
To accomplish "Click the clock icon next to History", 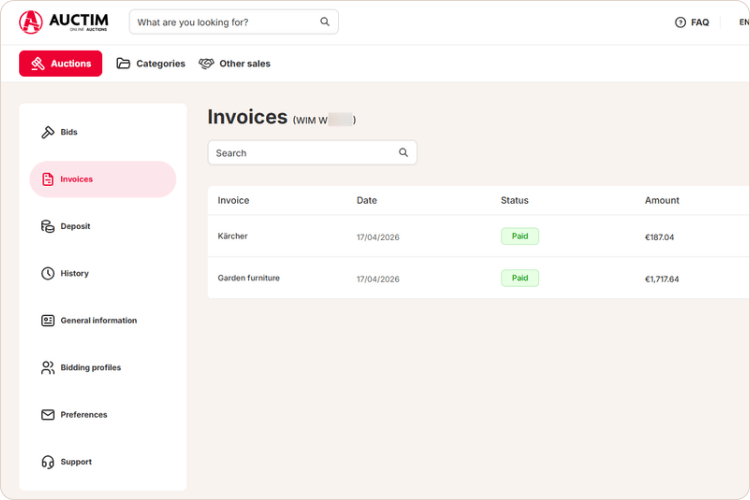I will (47, 273).
